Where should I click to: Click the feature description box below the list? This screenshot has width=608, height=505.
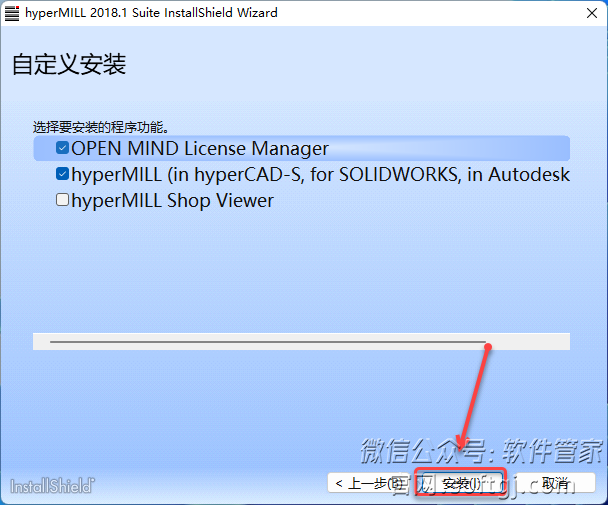click(x=301, y=341)
